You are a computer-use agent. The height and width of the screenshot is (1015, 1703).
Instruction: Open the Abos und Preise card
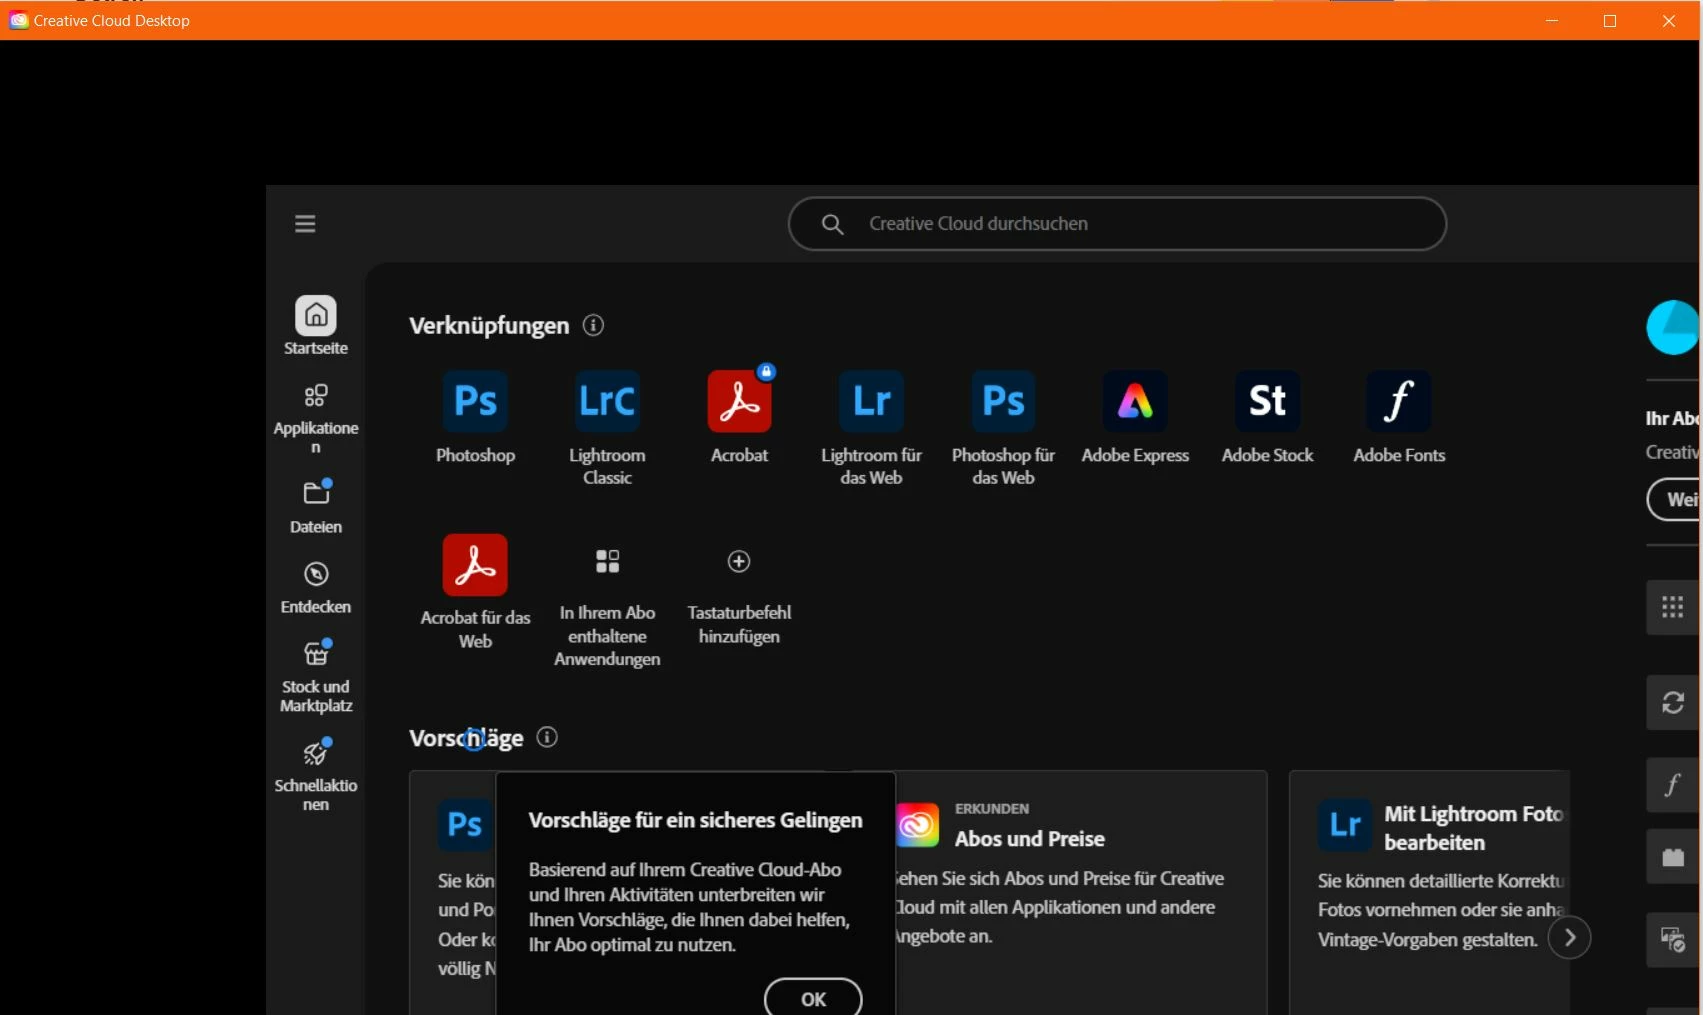pyautogui.click(x=1081, y=892)
